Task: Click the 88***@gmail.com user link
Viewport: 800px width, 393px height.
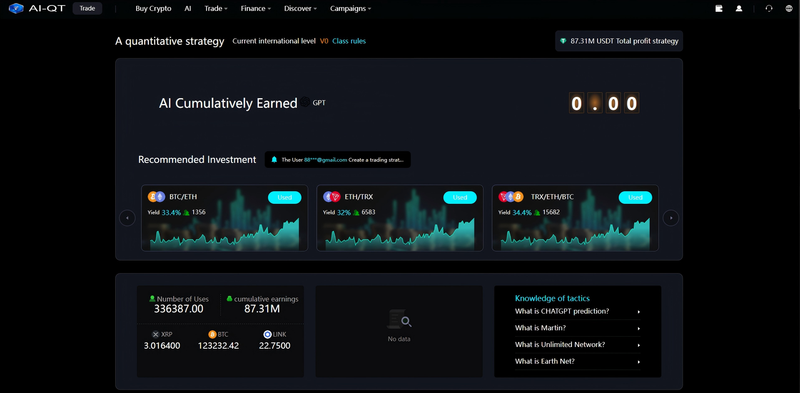Action: click(x=326, y=160)
